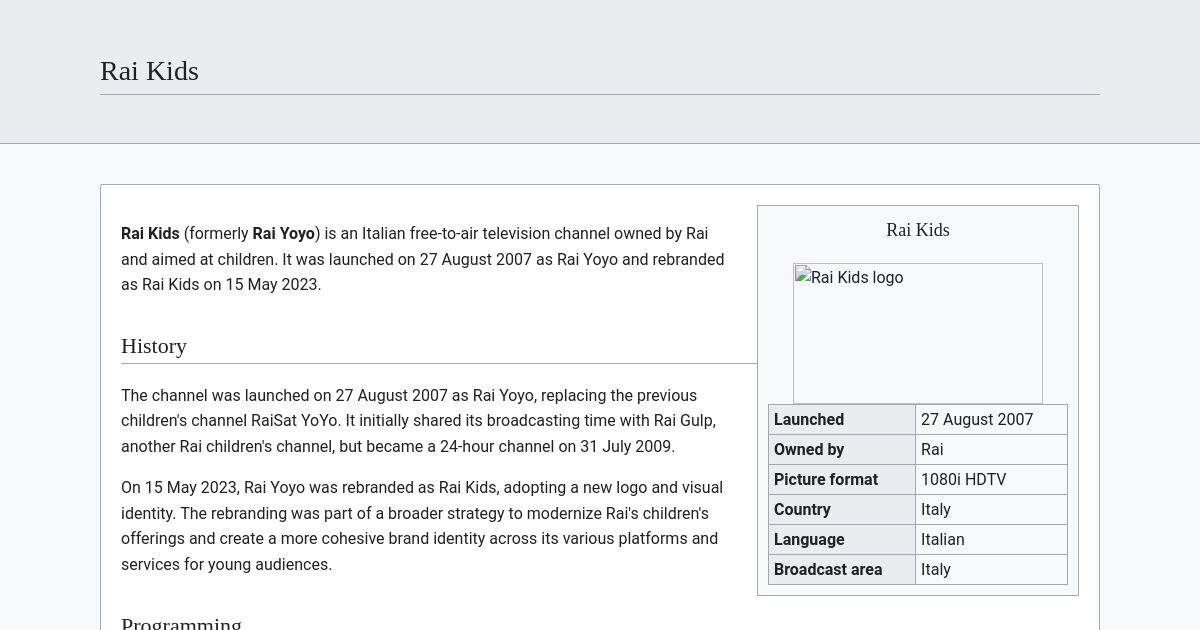The width and height of the screenshot is (1200, 630).
Task: Click bold Rai Kids at intro start
Action: [x=150, y=233]
